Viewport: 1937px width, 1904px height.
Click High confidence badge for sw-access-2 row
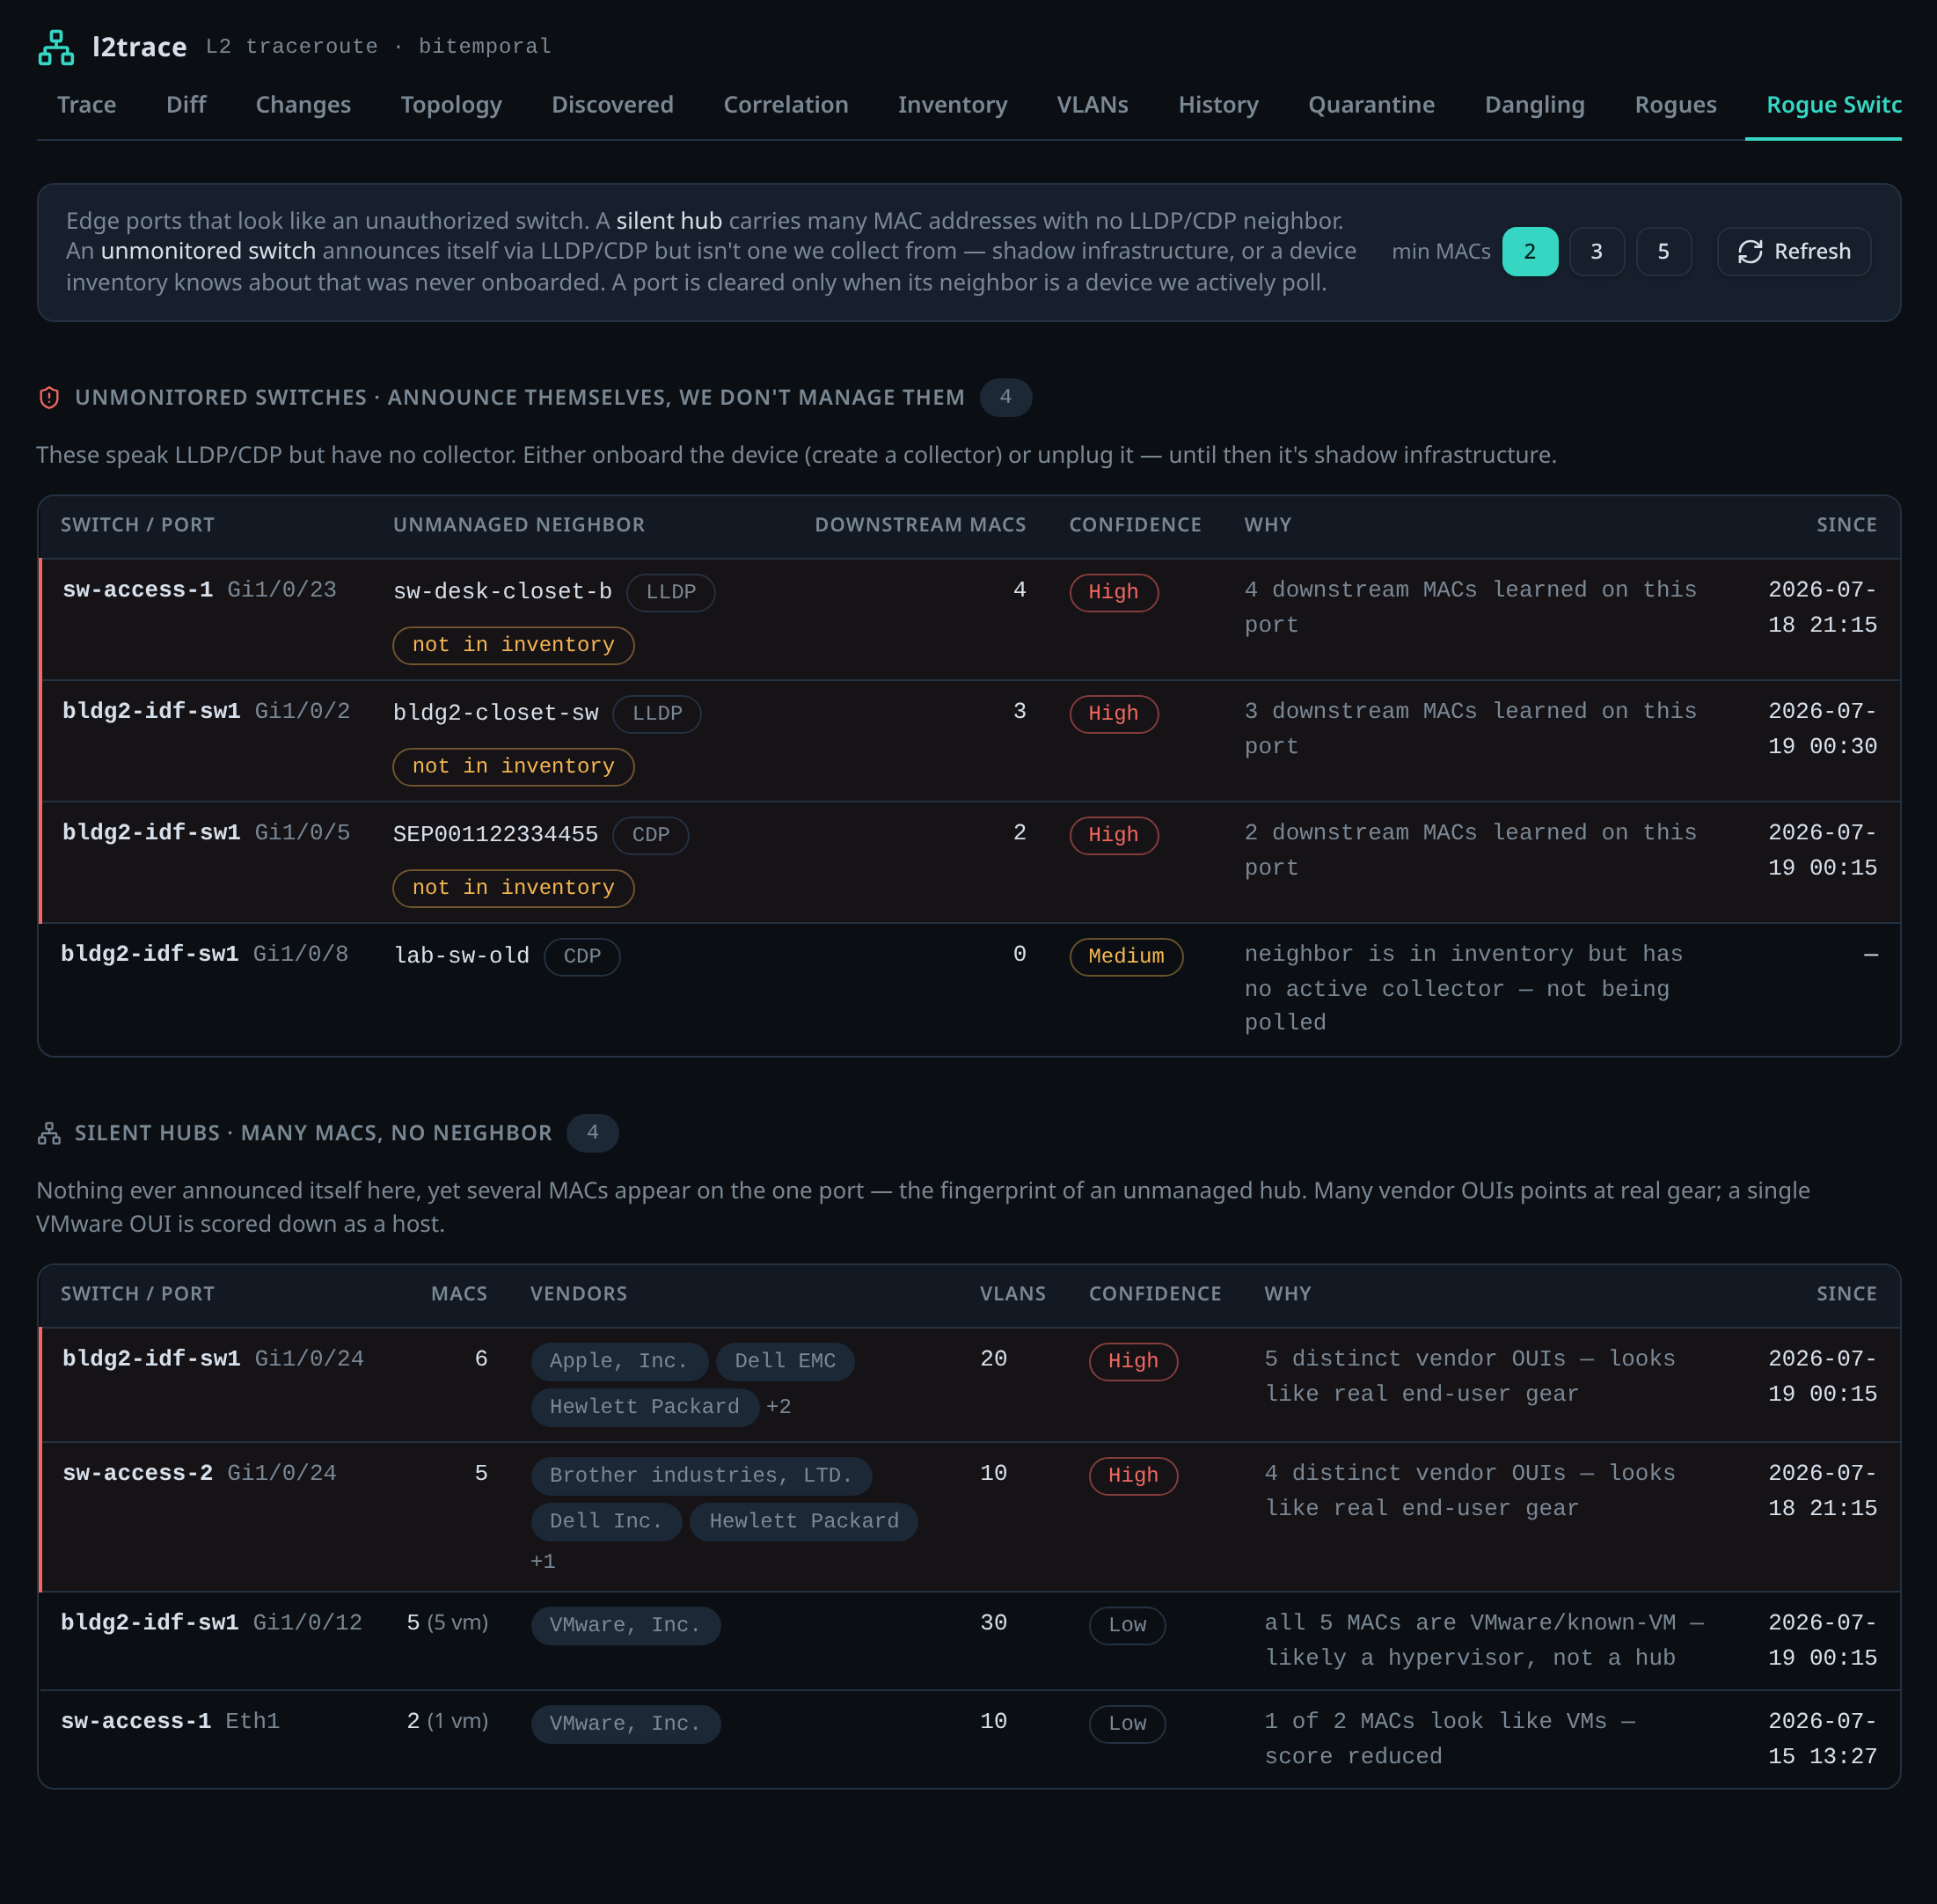(1134, 1476)
